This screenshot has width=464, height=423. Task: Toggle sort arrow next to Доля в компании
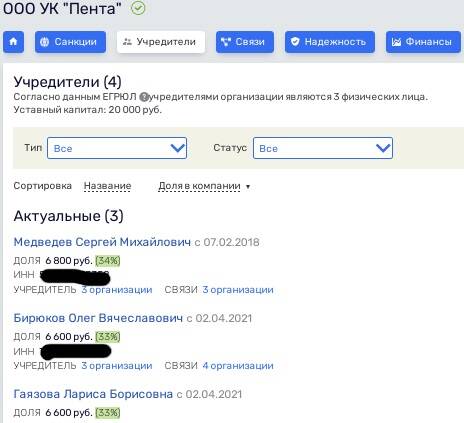click(248, 187)
